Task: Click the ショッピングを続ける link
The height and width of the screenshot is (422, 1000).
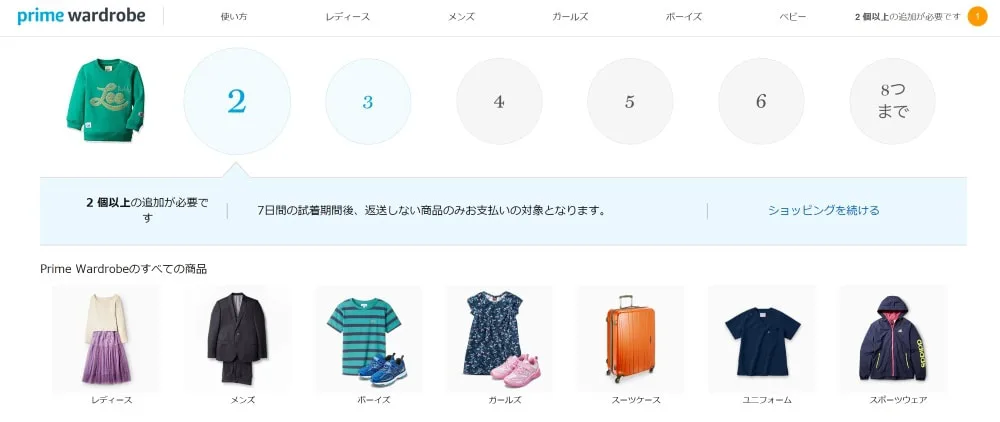Action: click(823, 210)
